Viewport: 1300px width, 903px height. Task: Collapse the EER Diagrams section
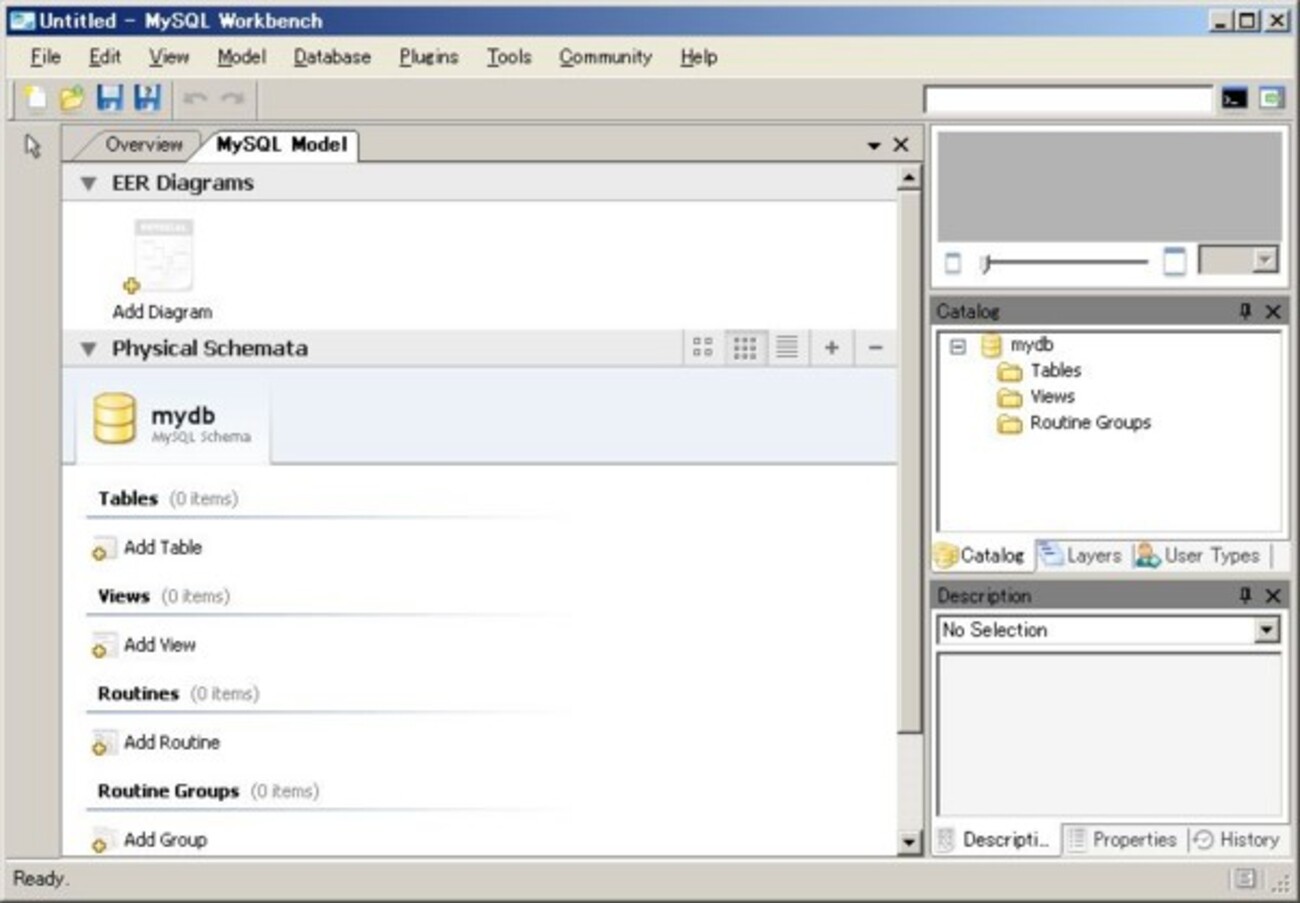[89, 184]
